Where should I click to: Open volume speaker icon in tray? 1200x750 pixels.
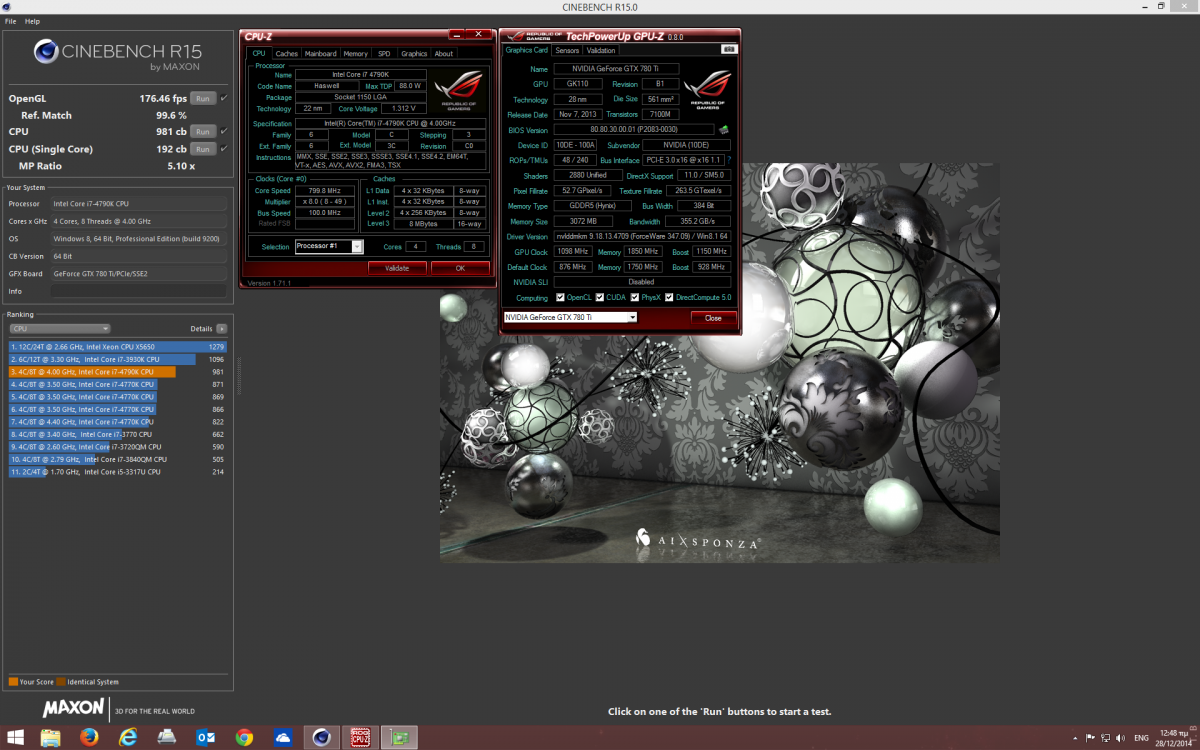(1119, 738)
